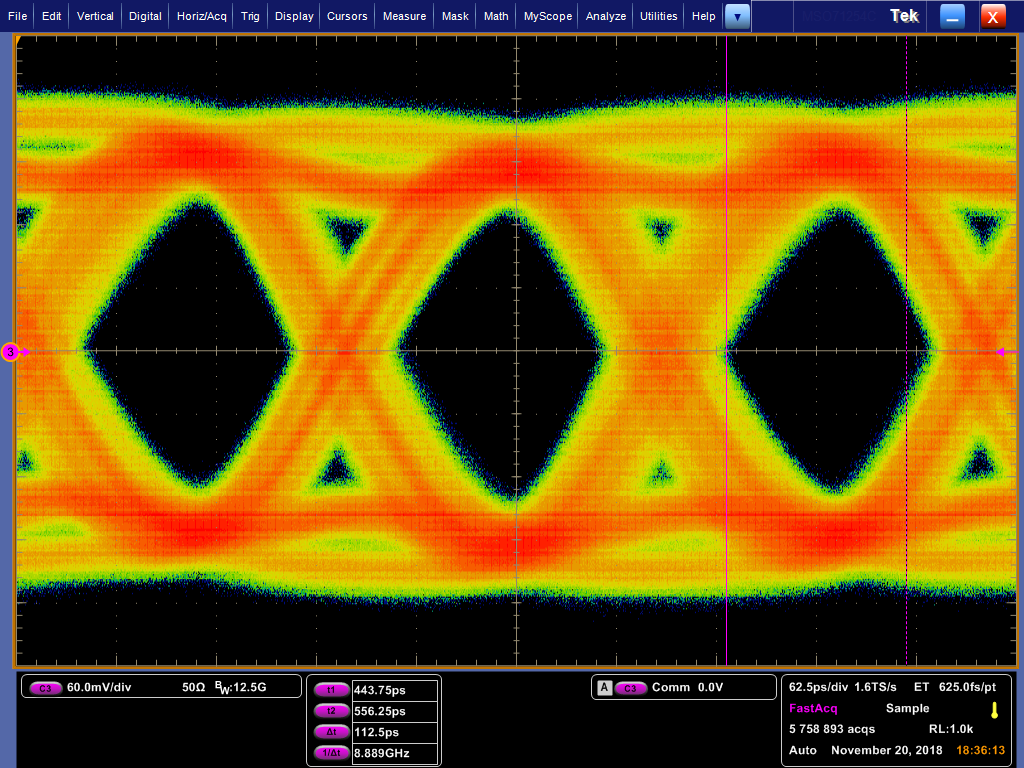
Task: Select the t1 cursor readout badge
Action: (x=331, y=690)
